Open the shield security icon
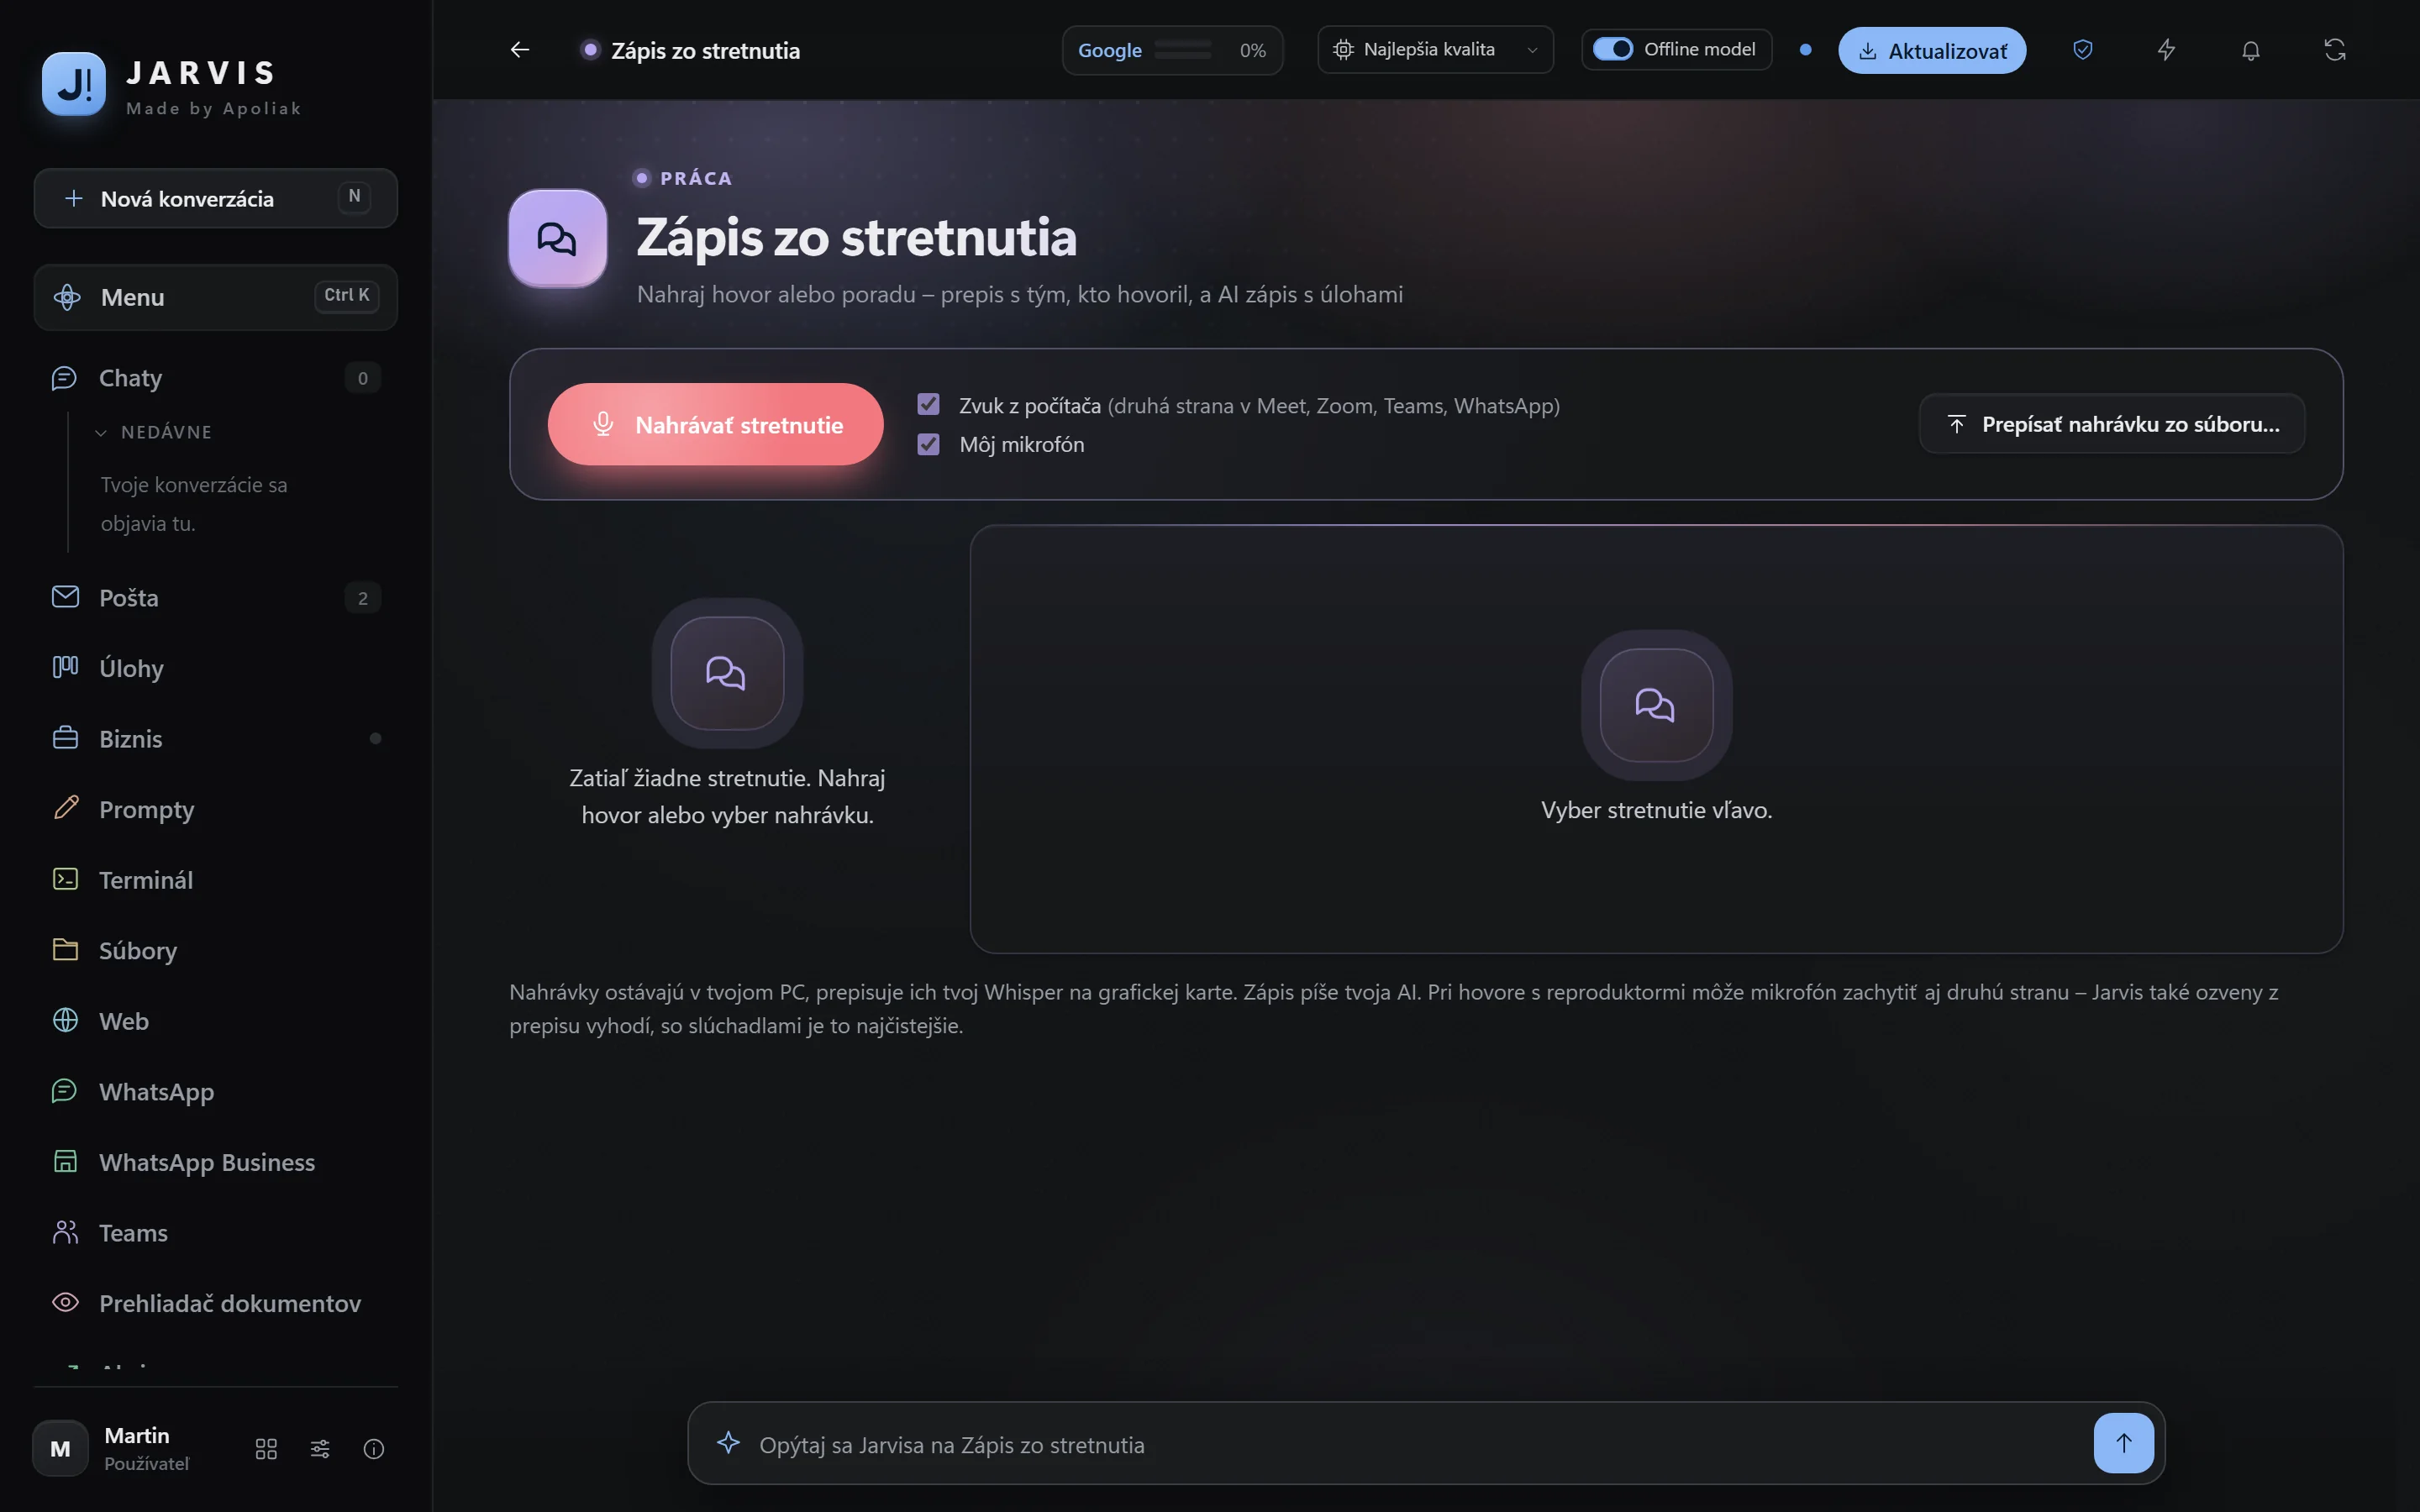Image resolution: width=2420 pixels, height=1512 pixels. [x=2083, y=49]
